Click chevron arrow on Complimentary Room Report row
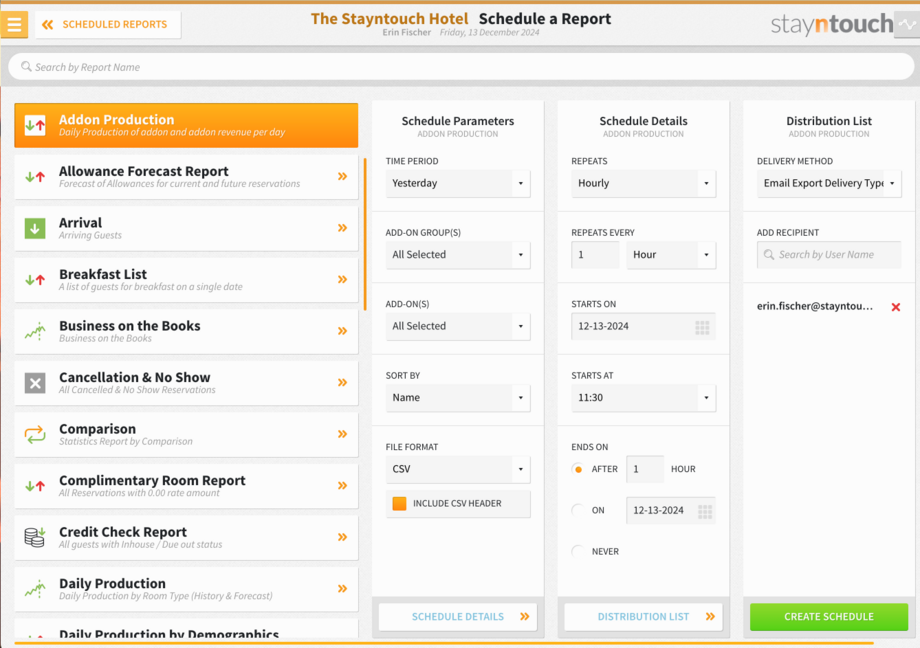Image resolution: width=920 pixels, height=648 pixels. coord(343,486)
